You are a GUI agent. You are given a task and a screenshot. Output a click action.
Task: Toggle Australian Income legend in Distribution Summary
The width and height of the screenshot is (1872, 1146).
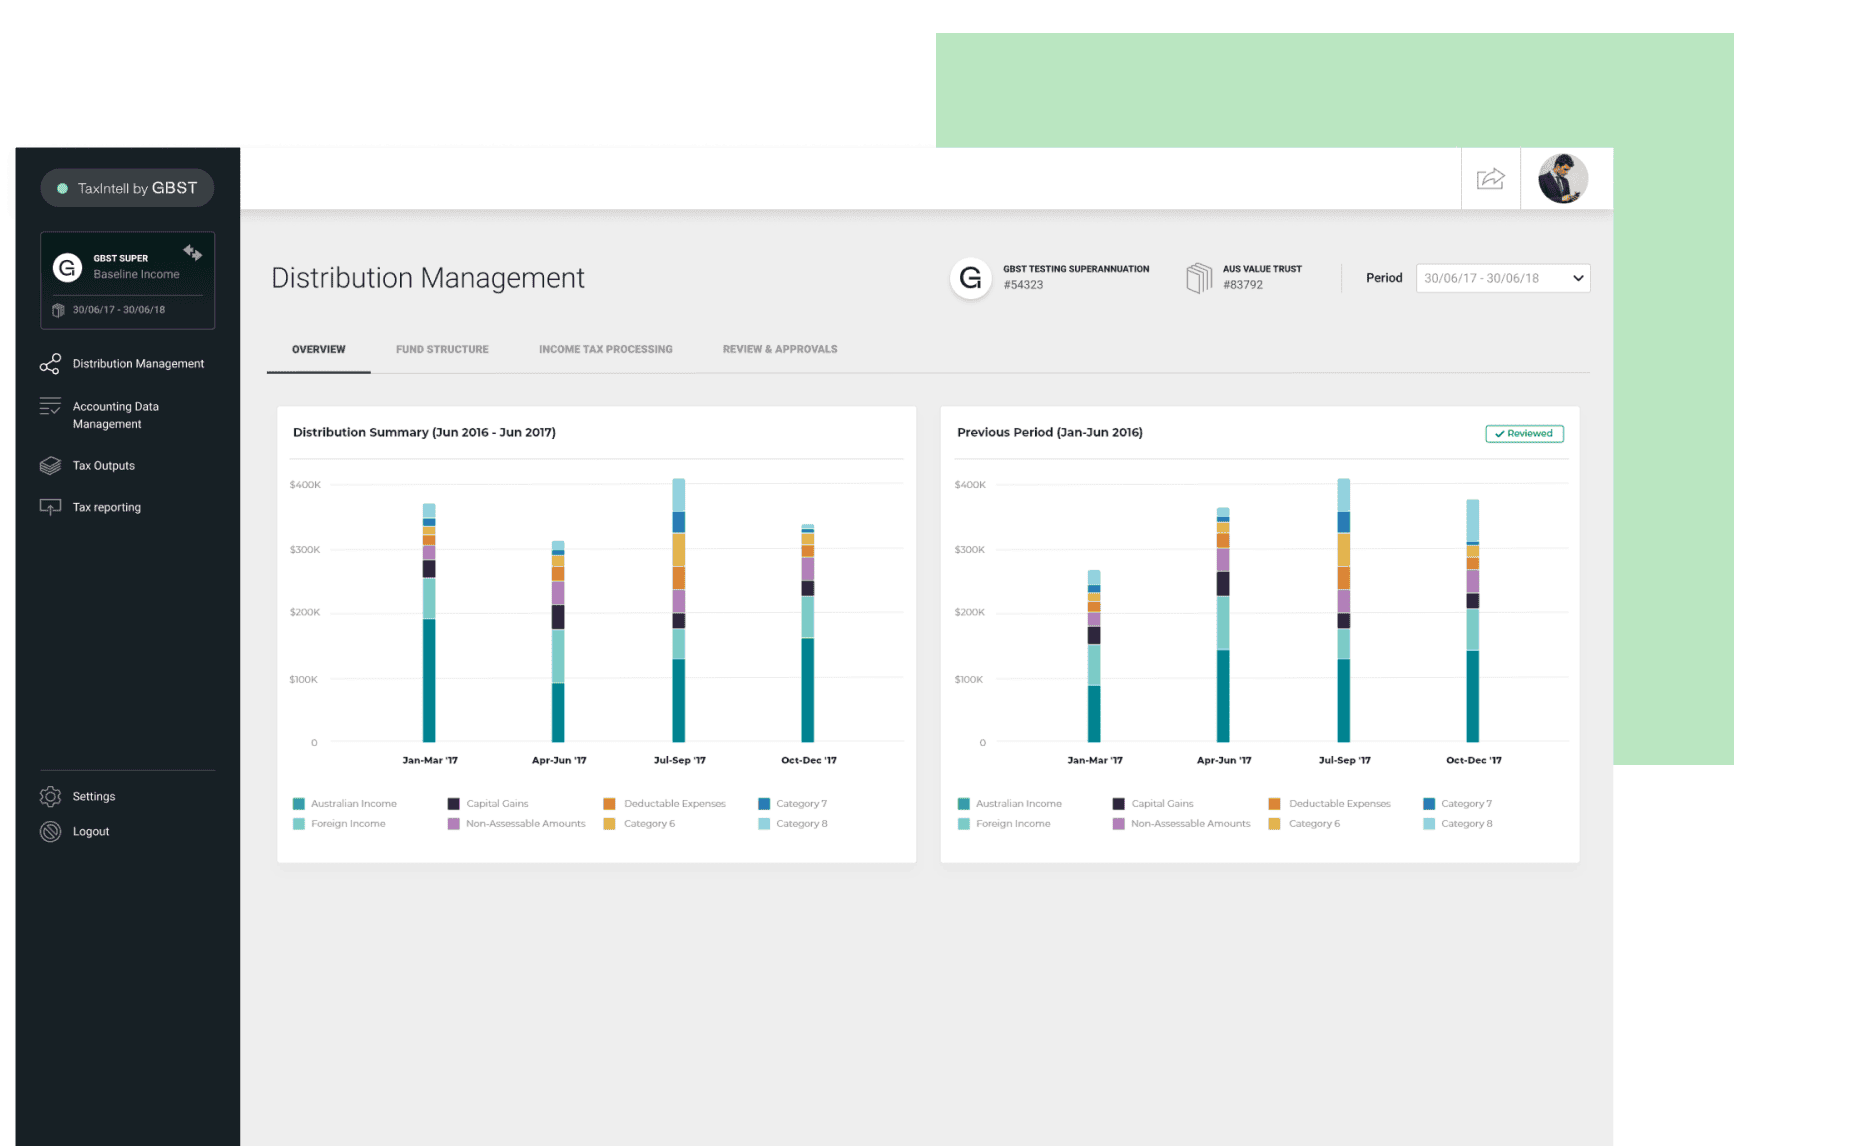tap(345, 804)
